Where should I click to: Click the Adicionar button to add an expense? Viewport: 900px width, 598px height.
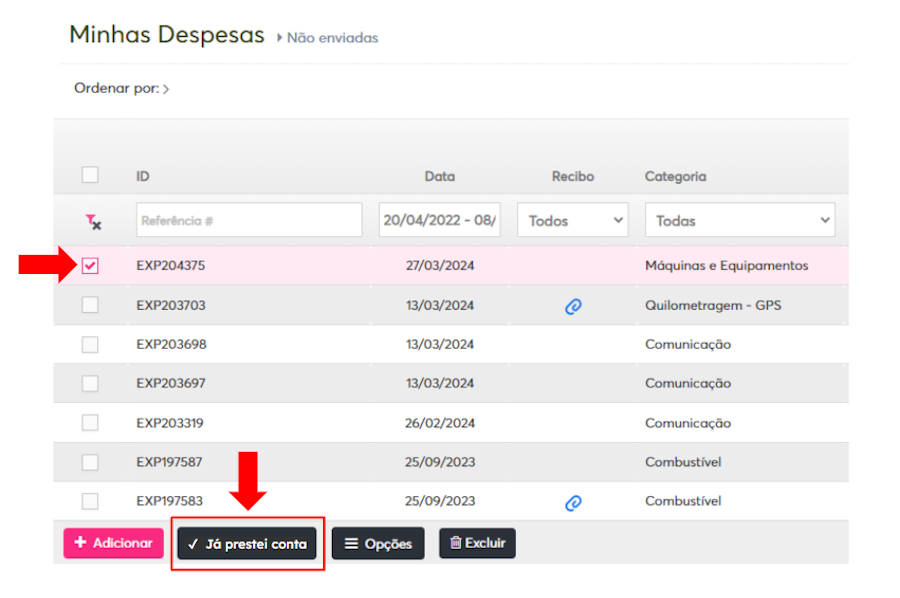[x=113, y=543]
